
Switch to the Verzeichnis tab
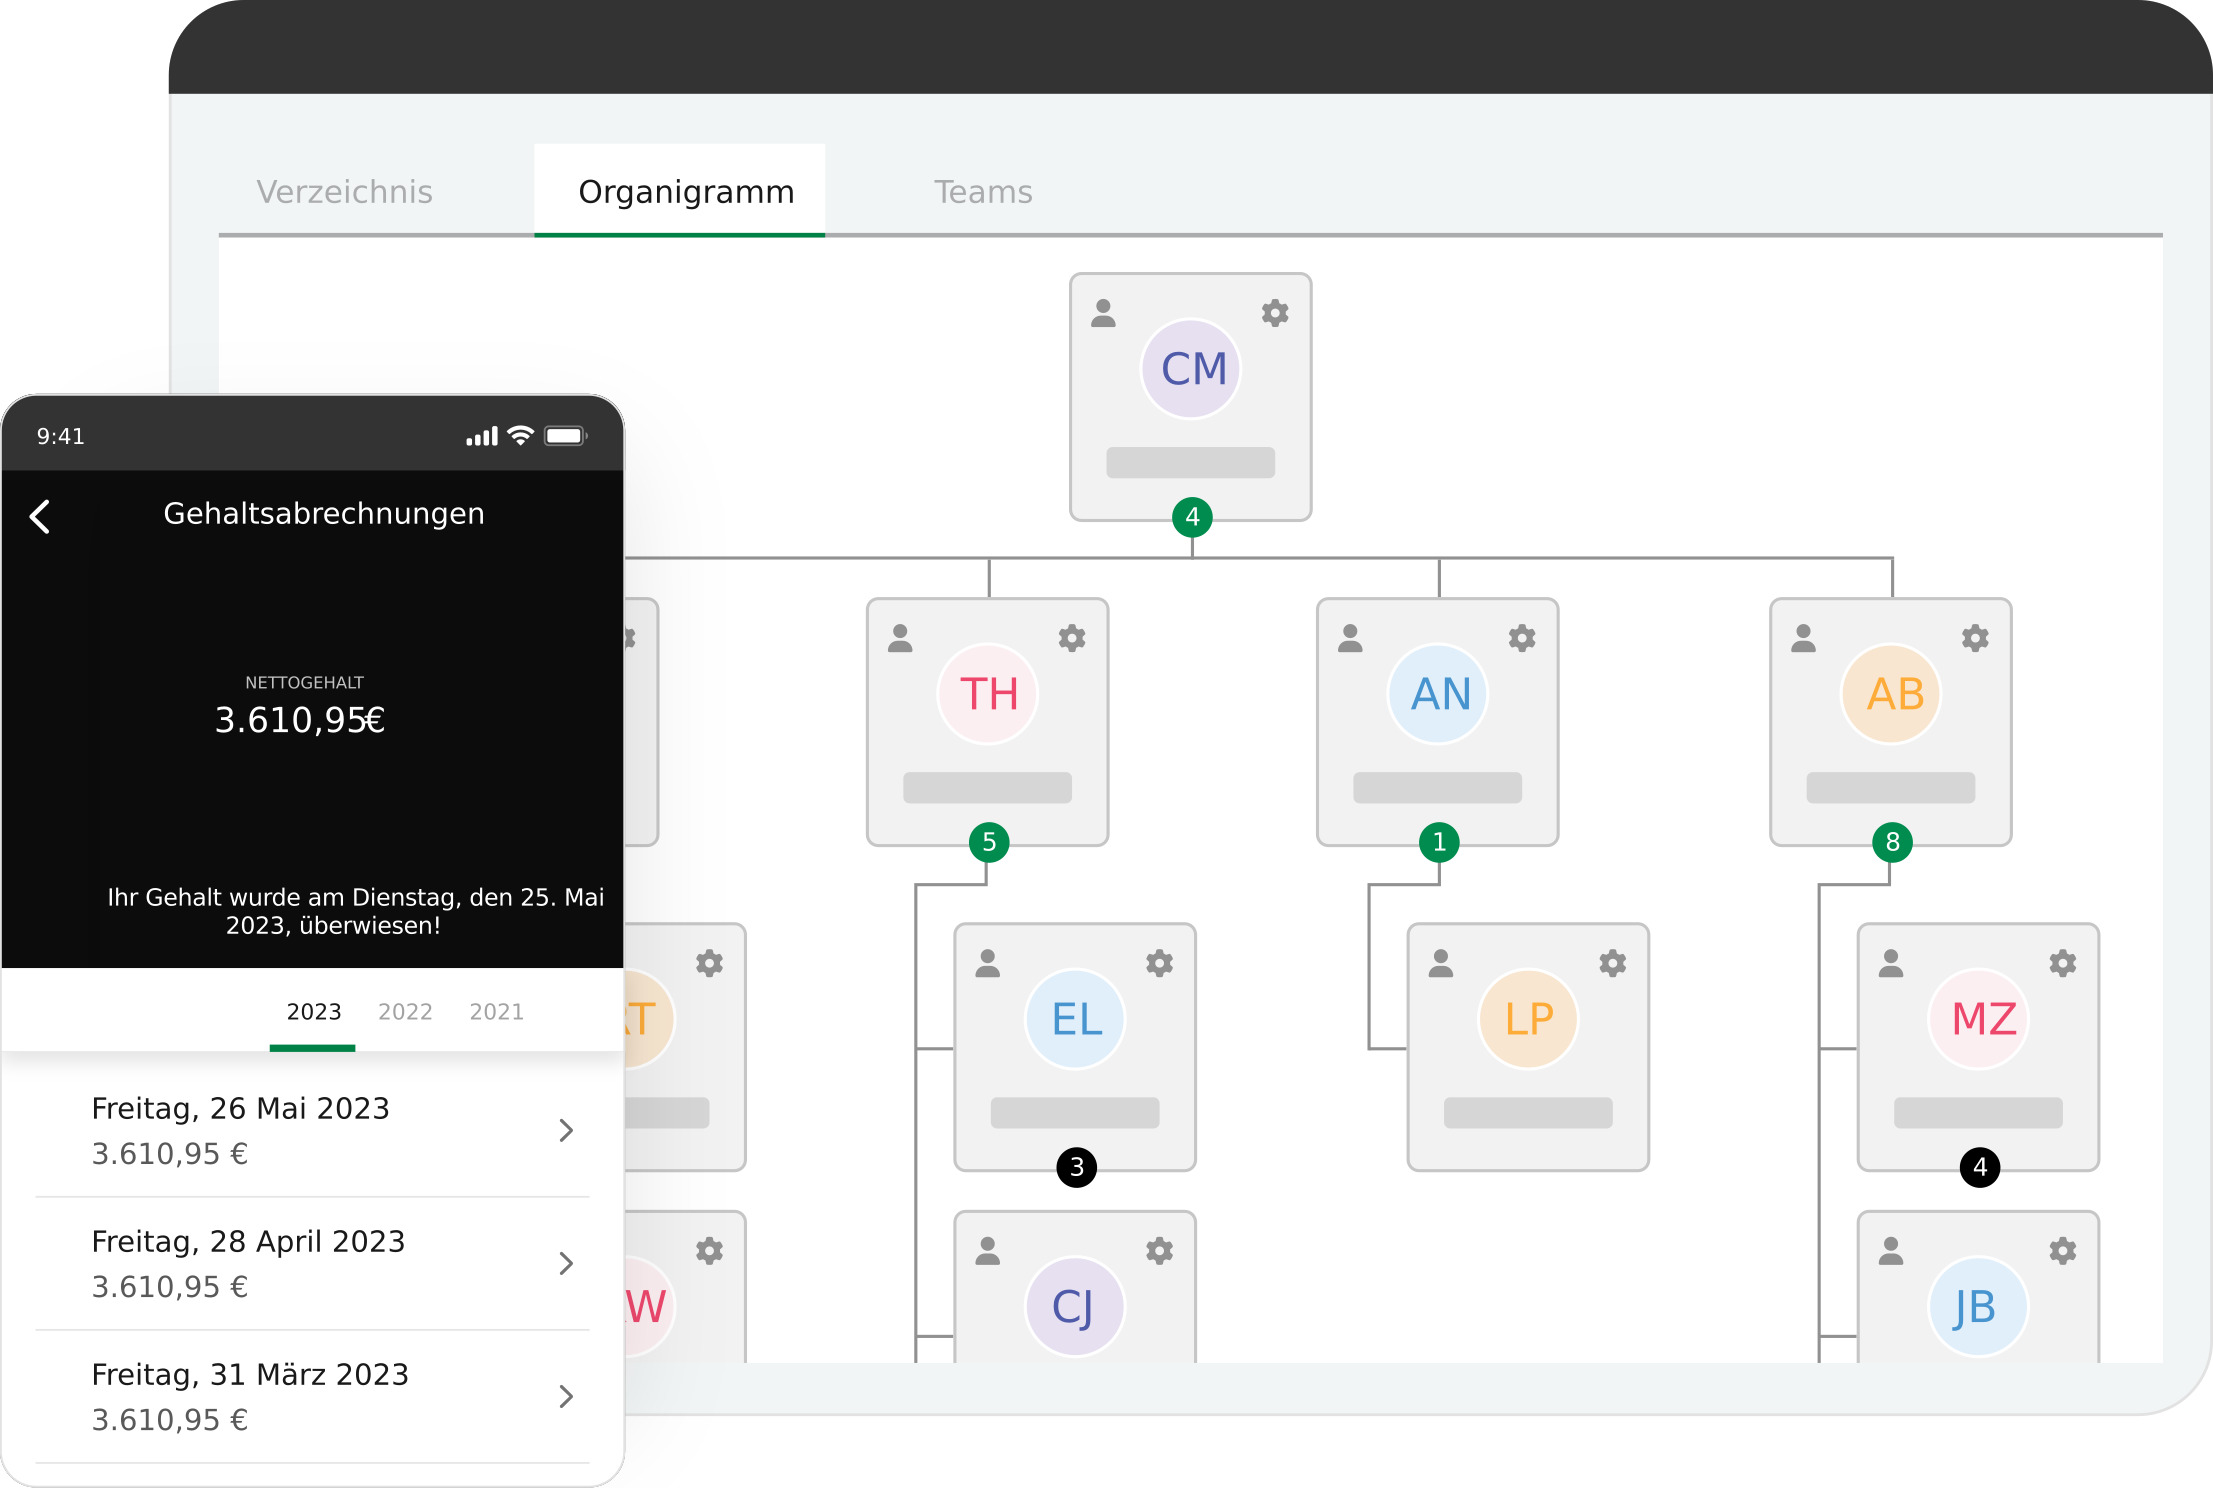(345, 191)
